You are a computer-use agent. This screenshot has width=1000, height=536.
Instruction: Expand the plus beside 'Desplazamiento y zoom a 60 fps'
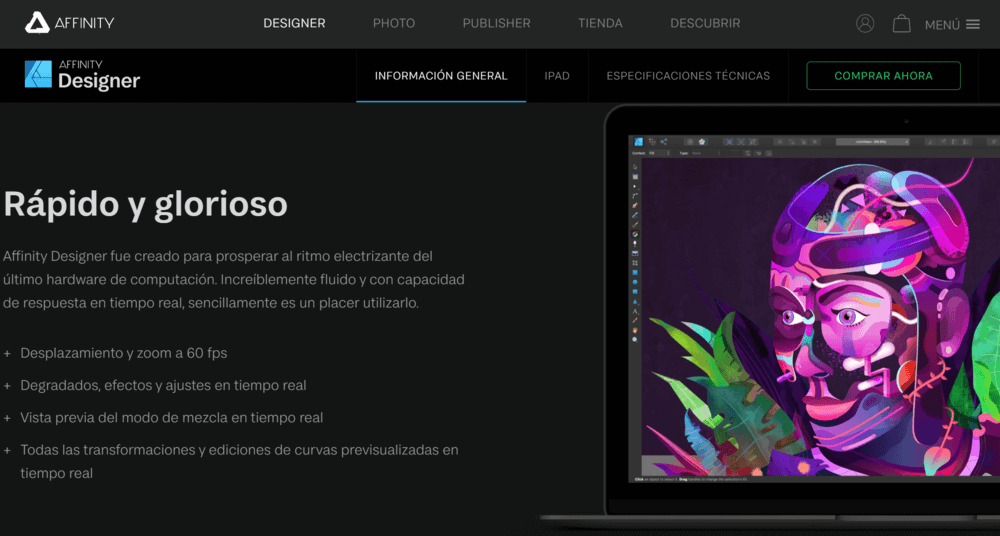[x=8, y=353]
